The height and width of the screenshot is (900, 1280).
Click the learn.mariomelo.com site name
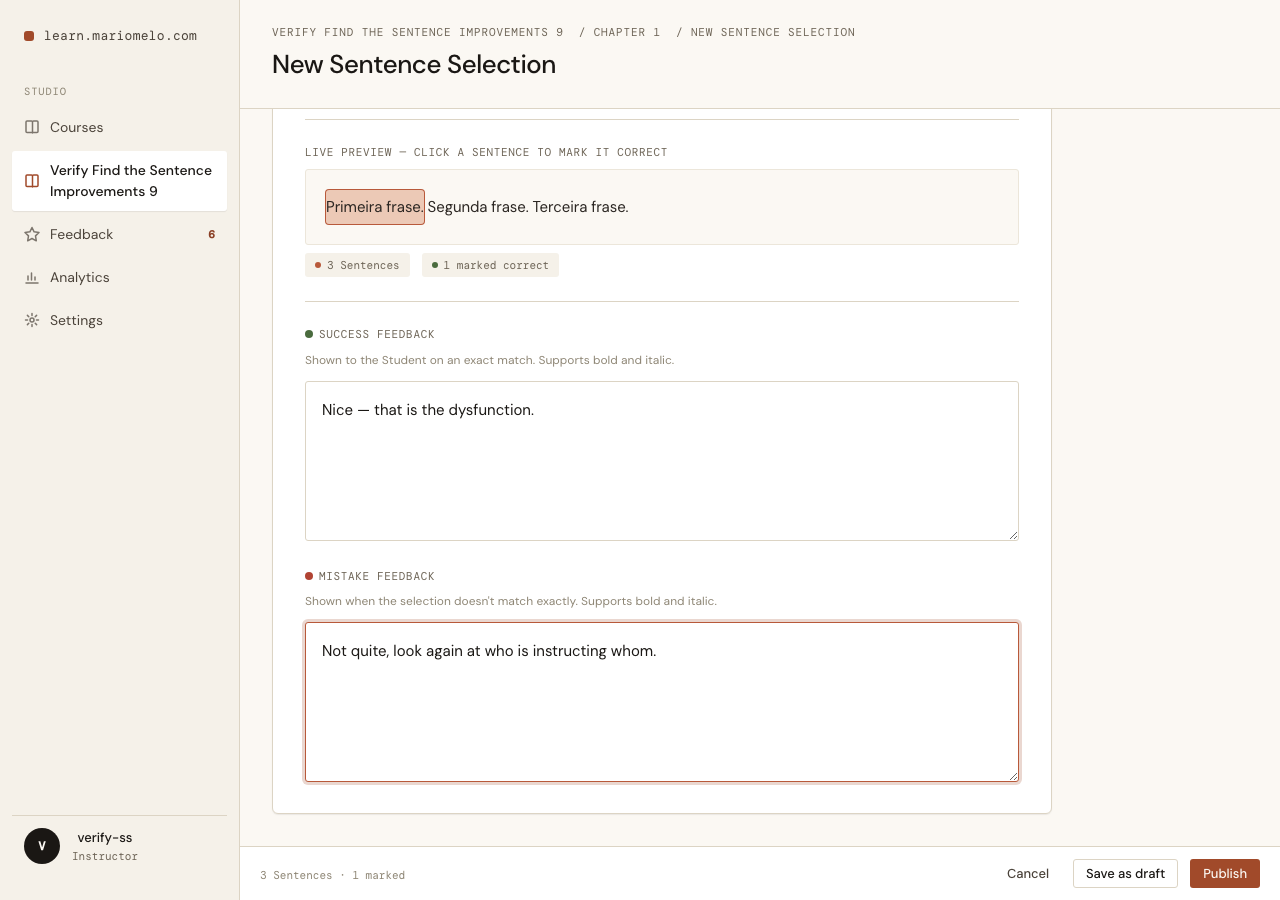pos(120,36)
